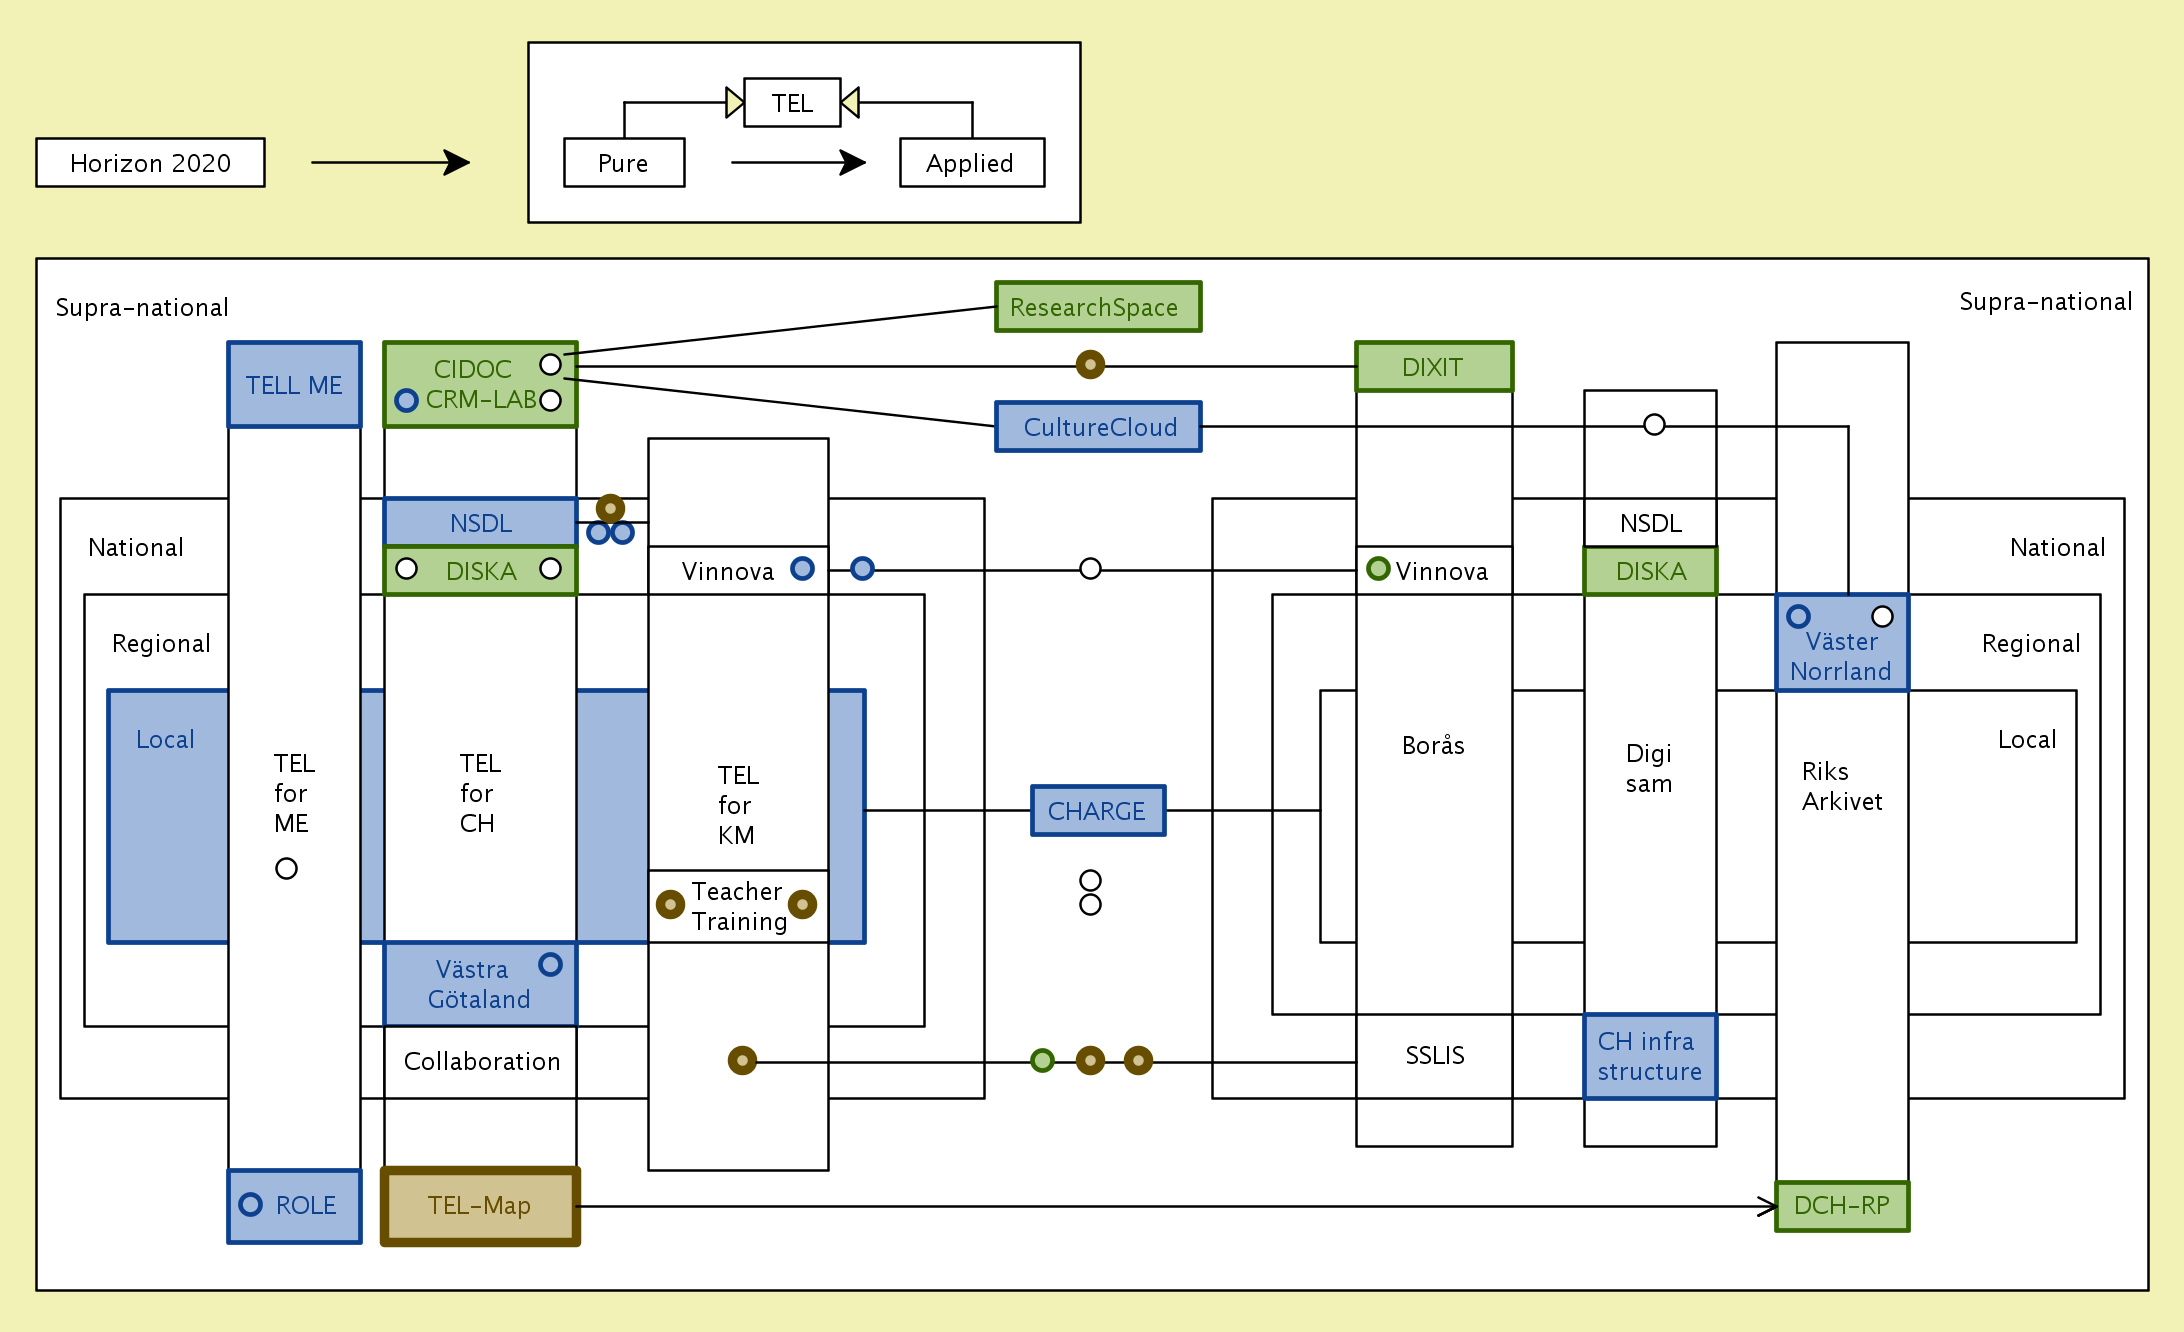Click the brown dot left of Teacher Training

(670, 904)
